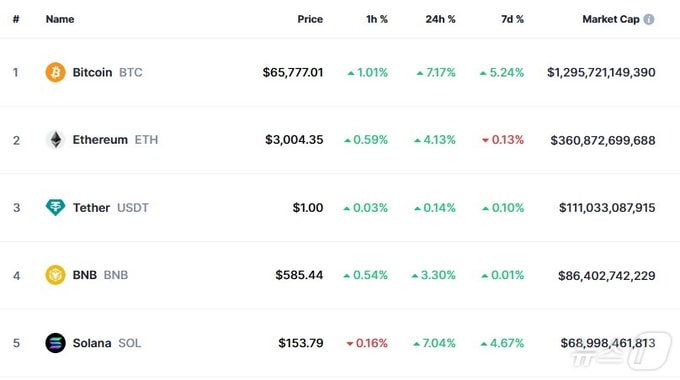Click the # rank column header
This screenshot has height=380, width=680.
[16, 19]
